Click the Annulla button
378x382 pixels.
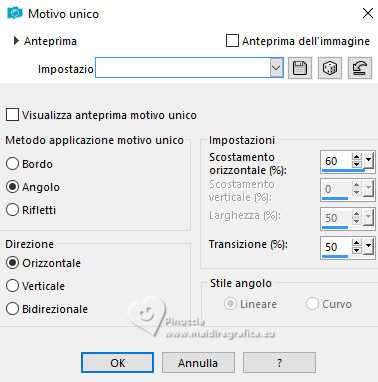(198, 363)
